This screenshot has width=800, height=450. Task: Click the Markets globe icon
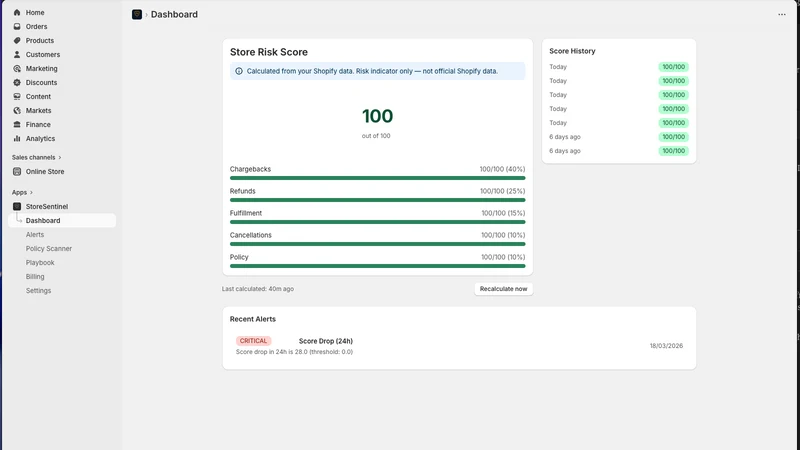(17, 110)
